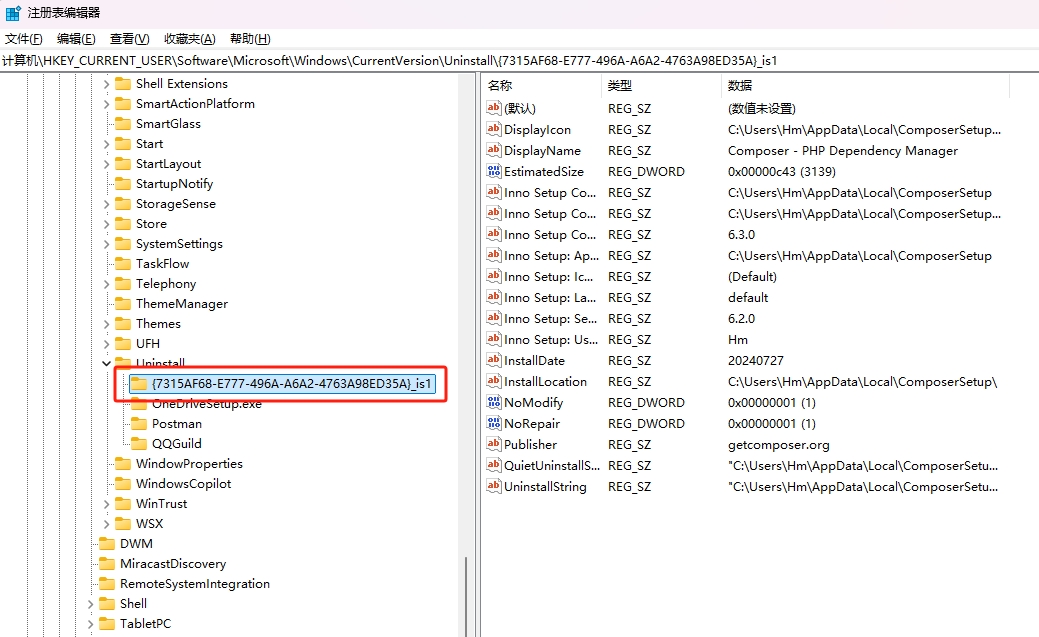Click the NoRepair DWORD icon

[494, 423]
